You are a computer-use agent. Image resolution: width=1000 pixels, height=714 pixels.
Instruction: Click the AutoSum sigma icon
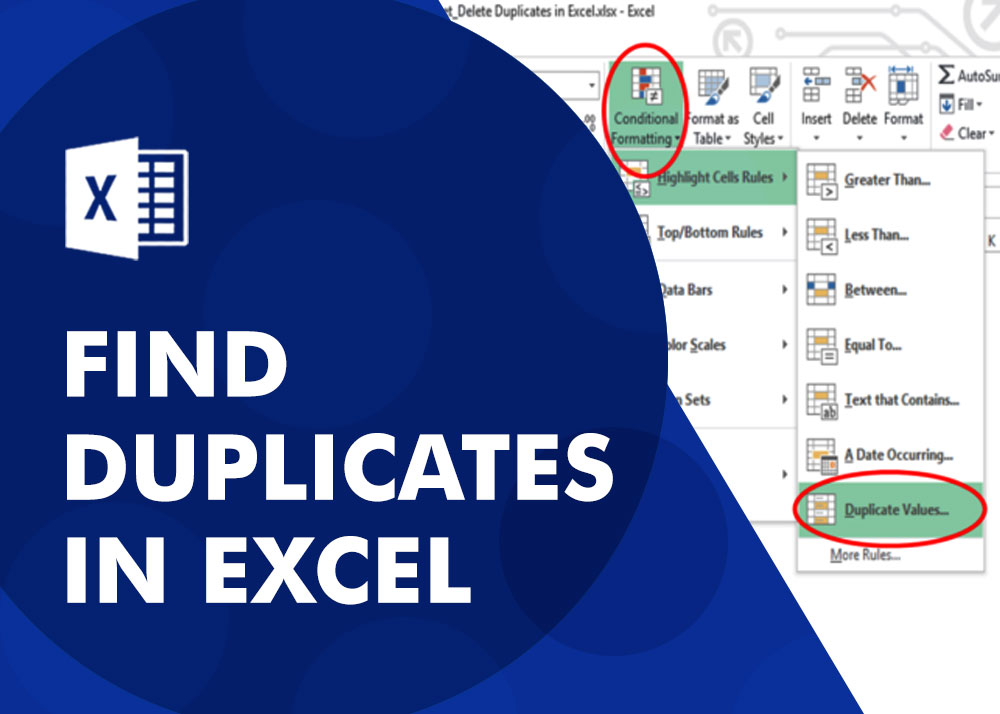(946, 75)
